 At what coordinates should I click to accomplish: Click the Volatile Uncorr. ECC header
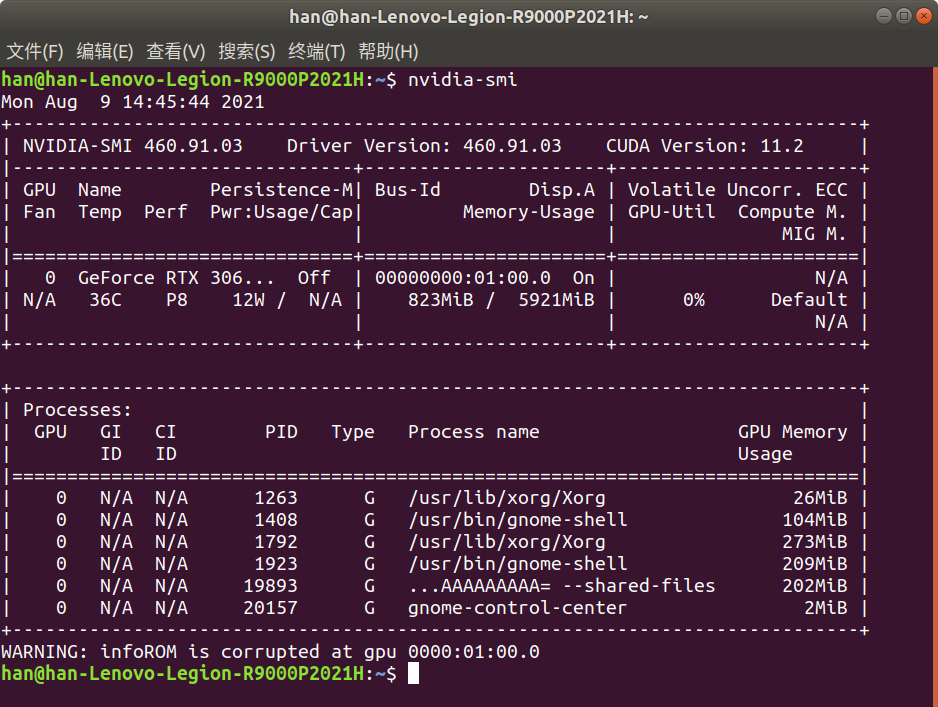[x=738, y=190]
